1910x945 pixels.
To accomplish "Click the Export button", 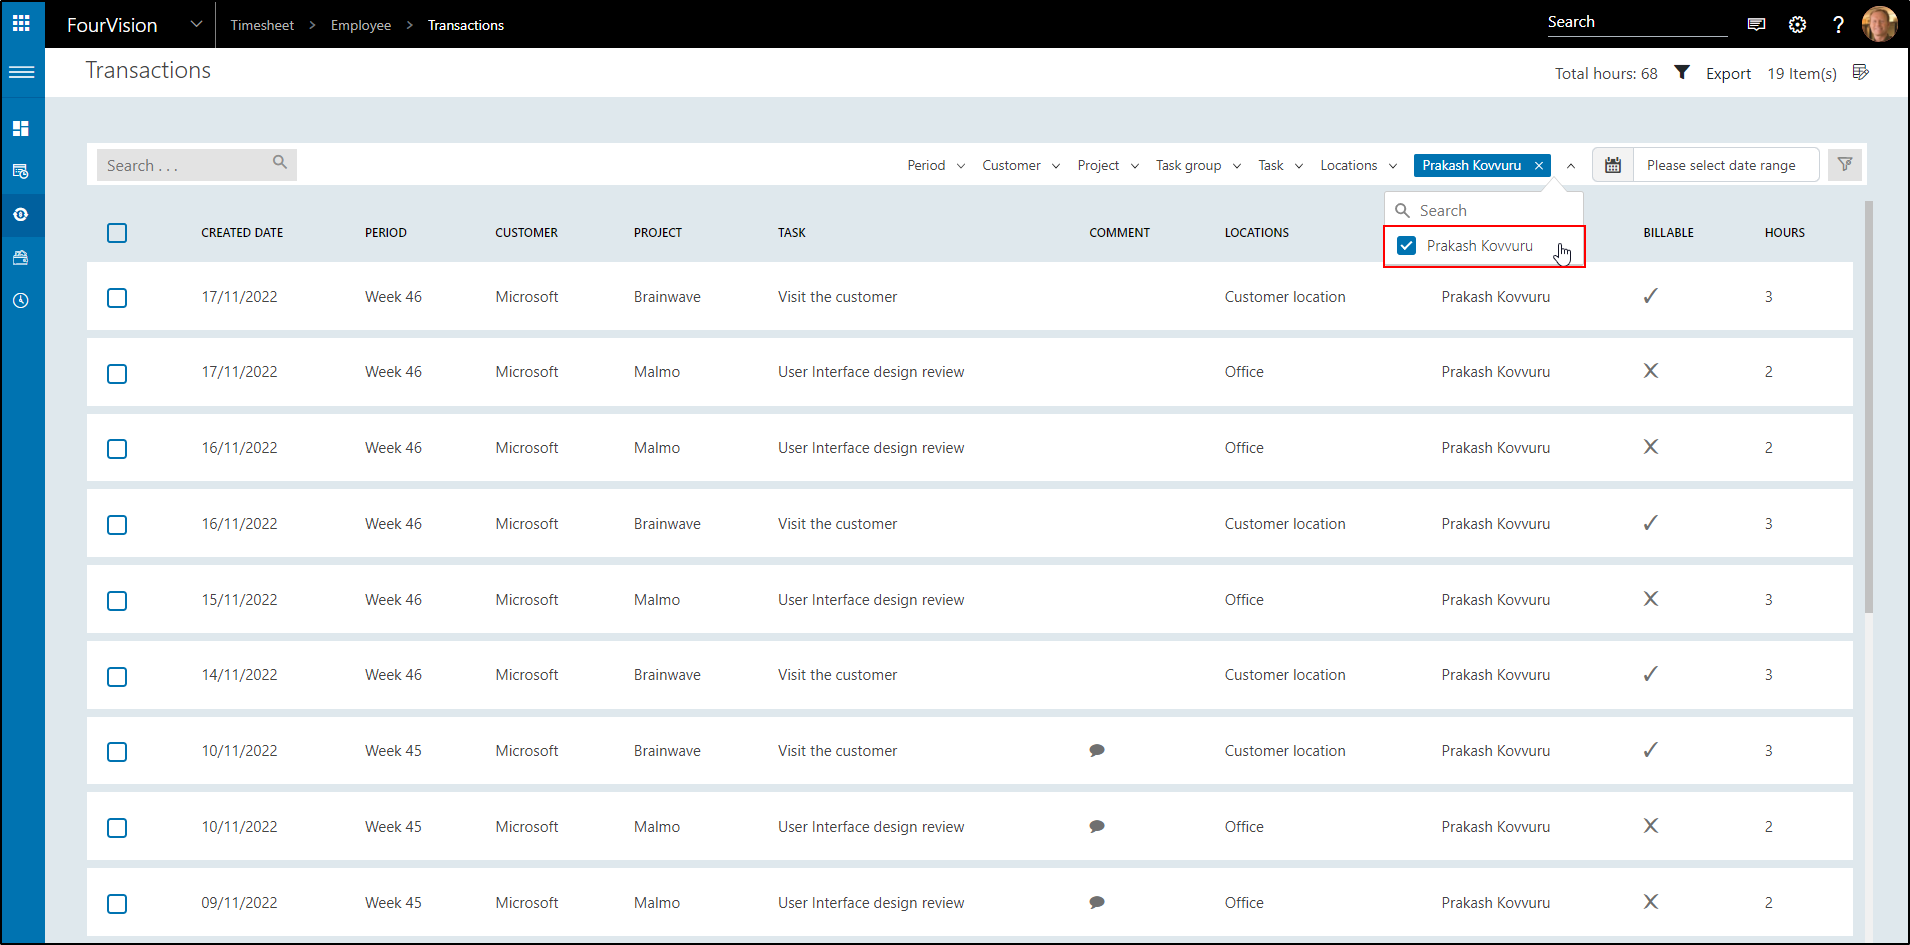I will [x=1728, y=73].
